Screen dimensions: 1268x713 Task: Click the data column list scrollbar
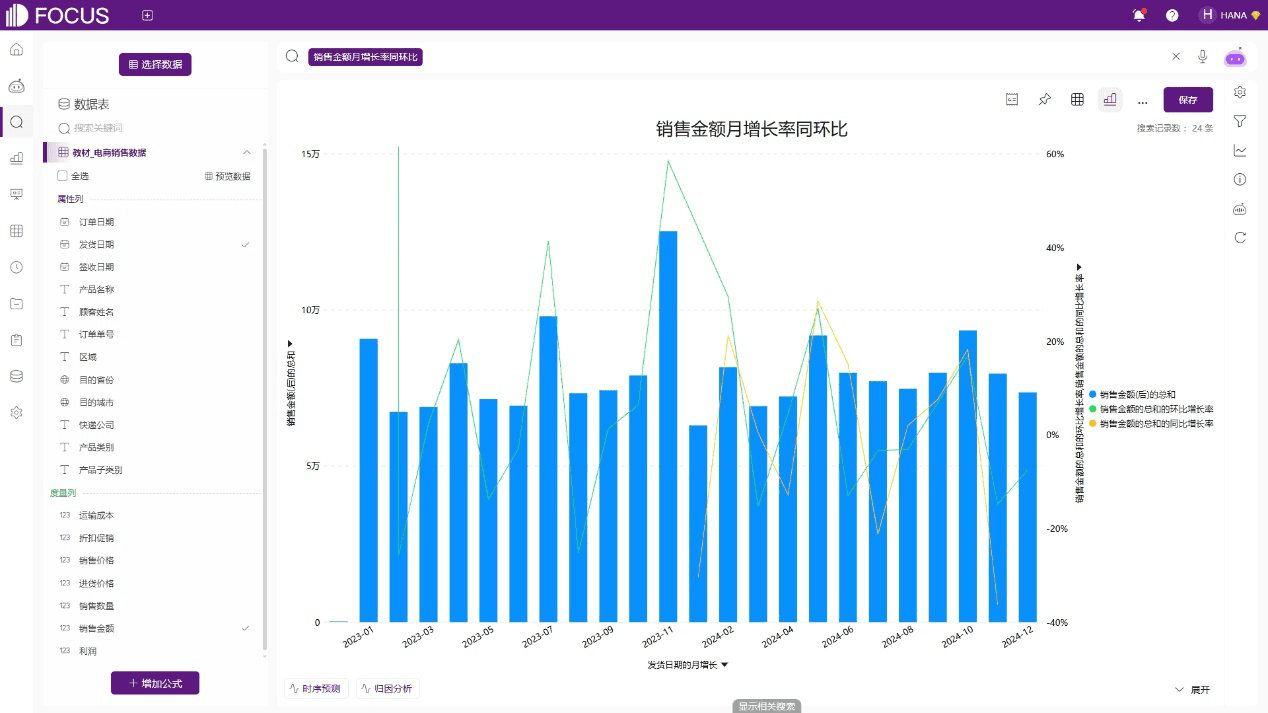pos(265,398)
